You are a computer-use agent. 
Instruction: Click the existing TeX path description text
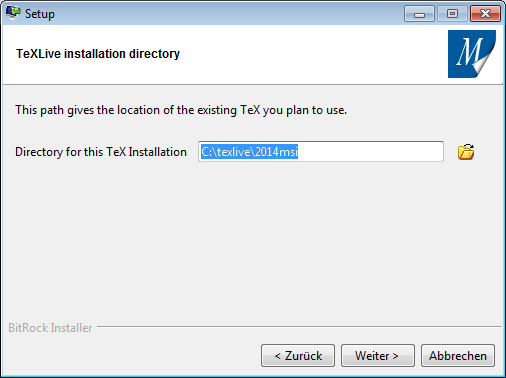pyautogui.click(x=181, y=110)
